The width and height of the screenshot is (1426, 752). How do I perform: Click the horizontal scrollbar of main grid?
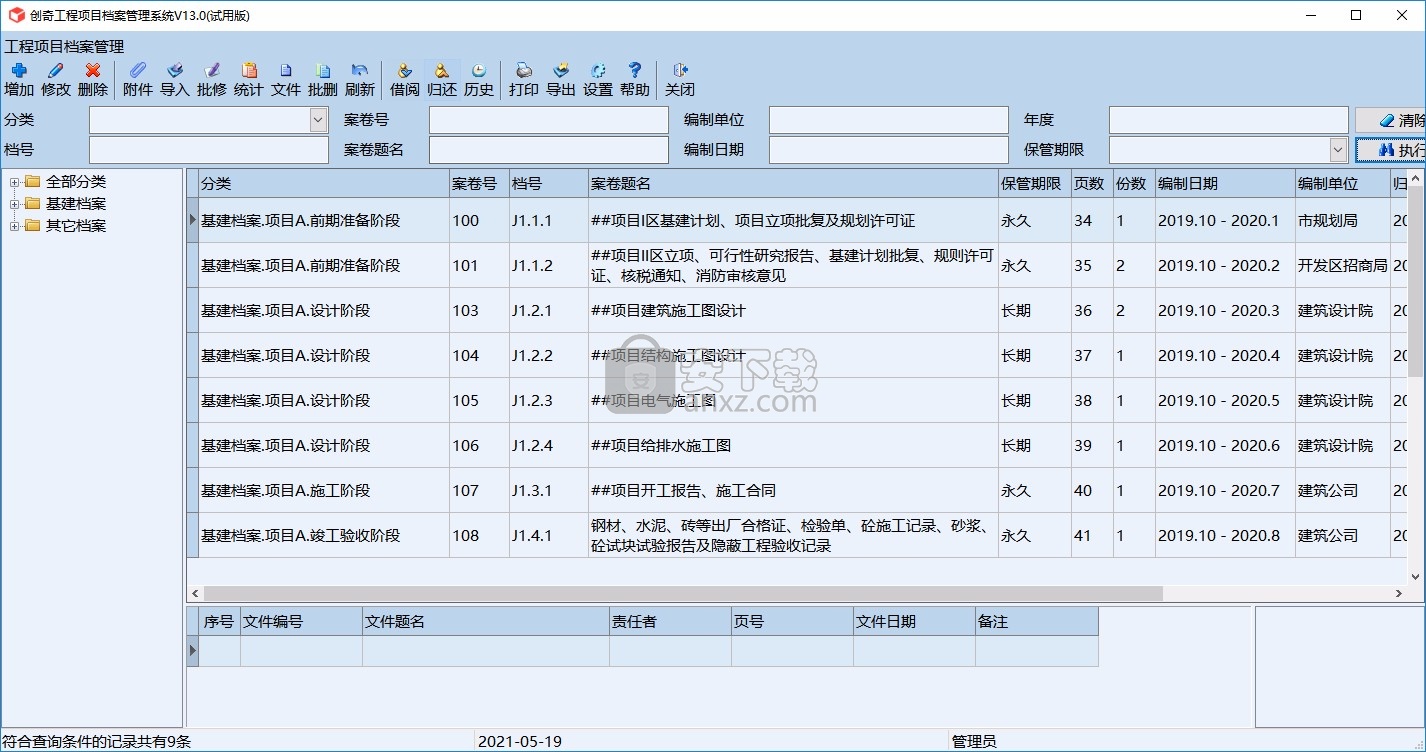[x=683, y=593]
